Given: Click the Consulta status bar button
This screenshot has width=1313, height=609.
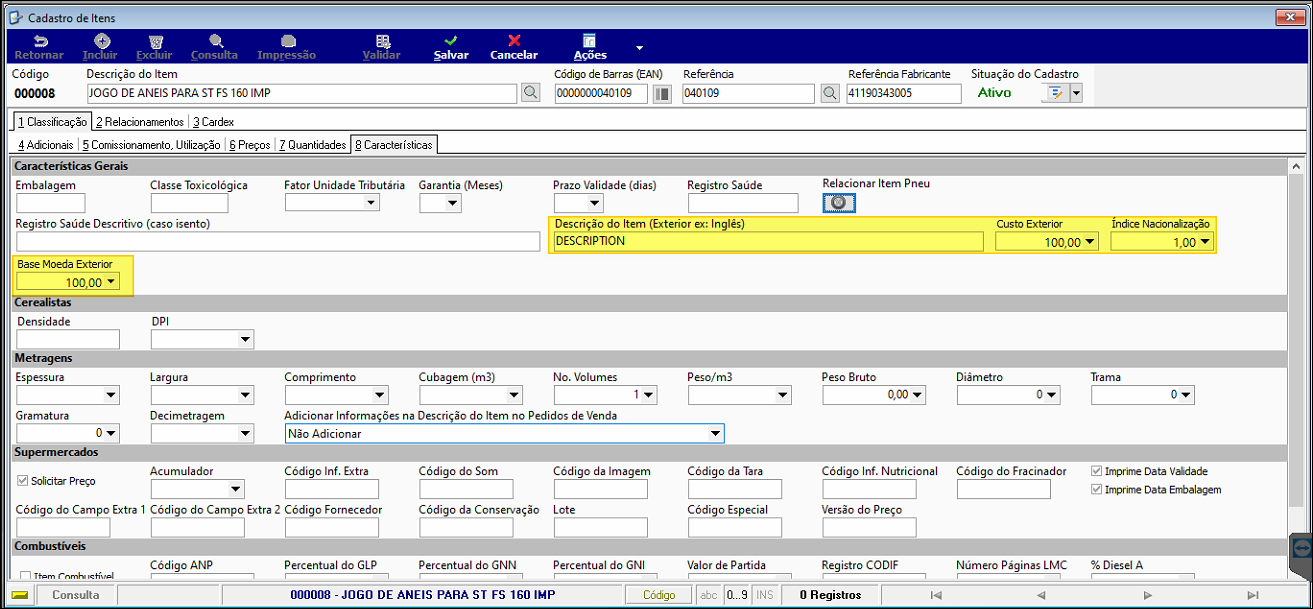Looking at the screenshot, I should click(x=76, y=595).
